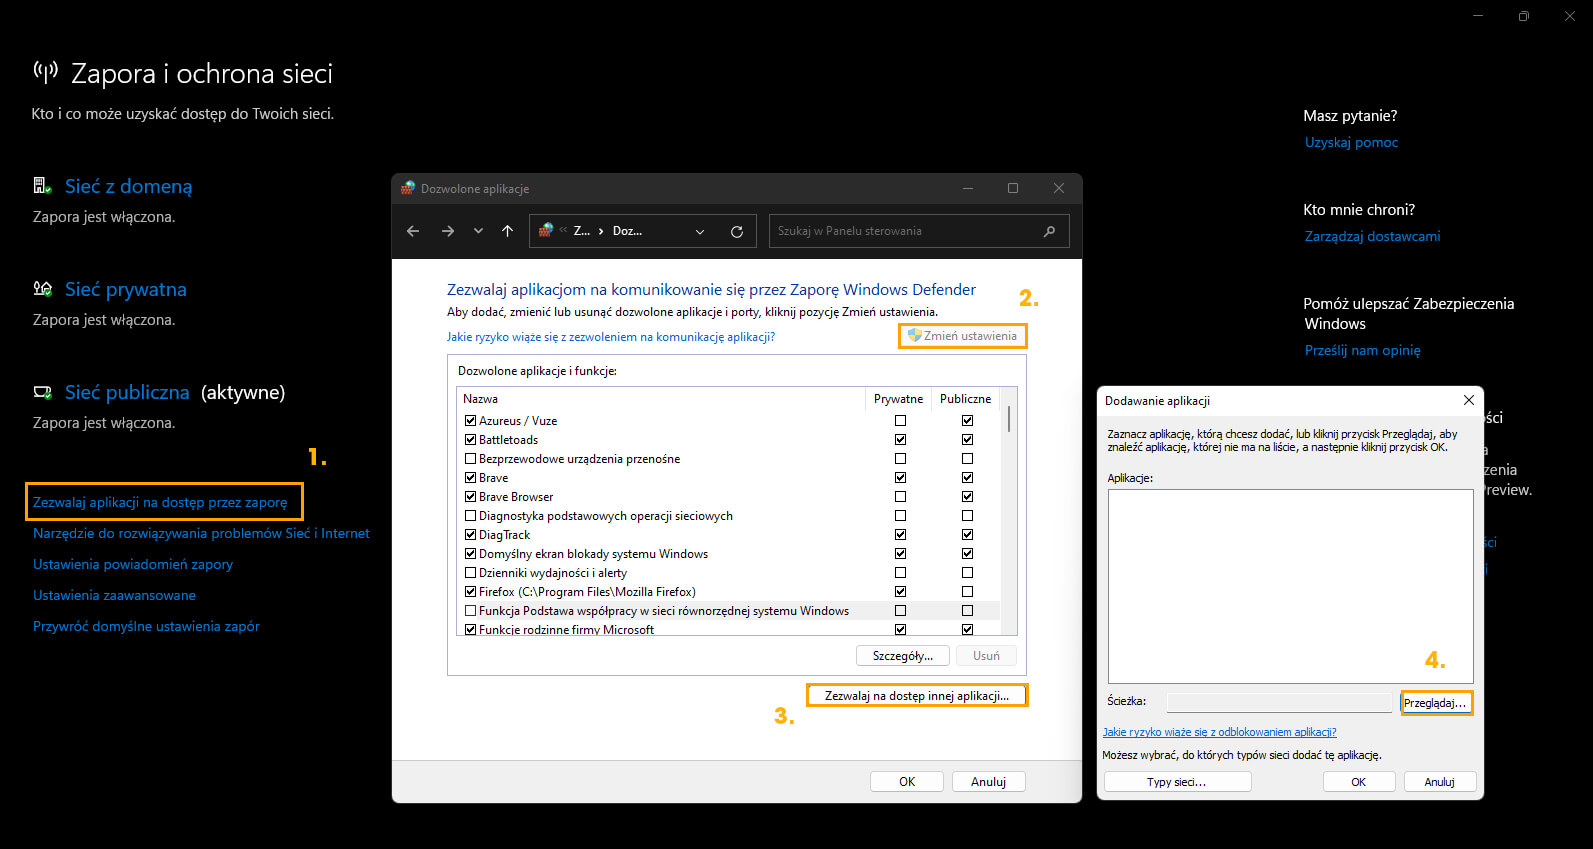
Task: Click the domain network building icon
Action: click(x=42, y=186)
